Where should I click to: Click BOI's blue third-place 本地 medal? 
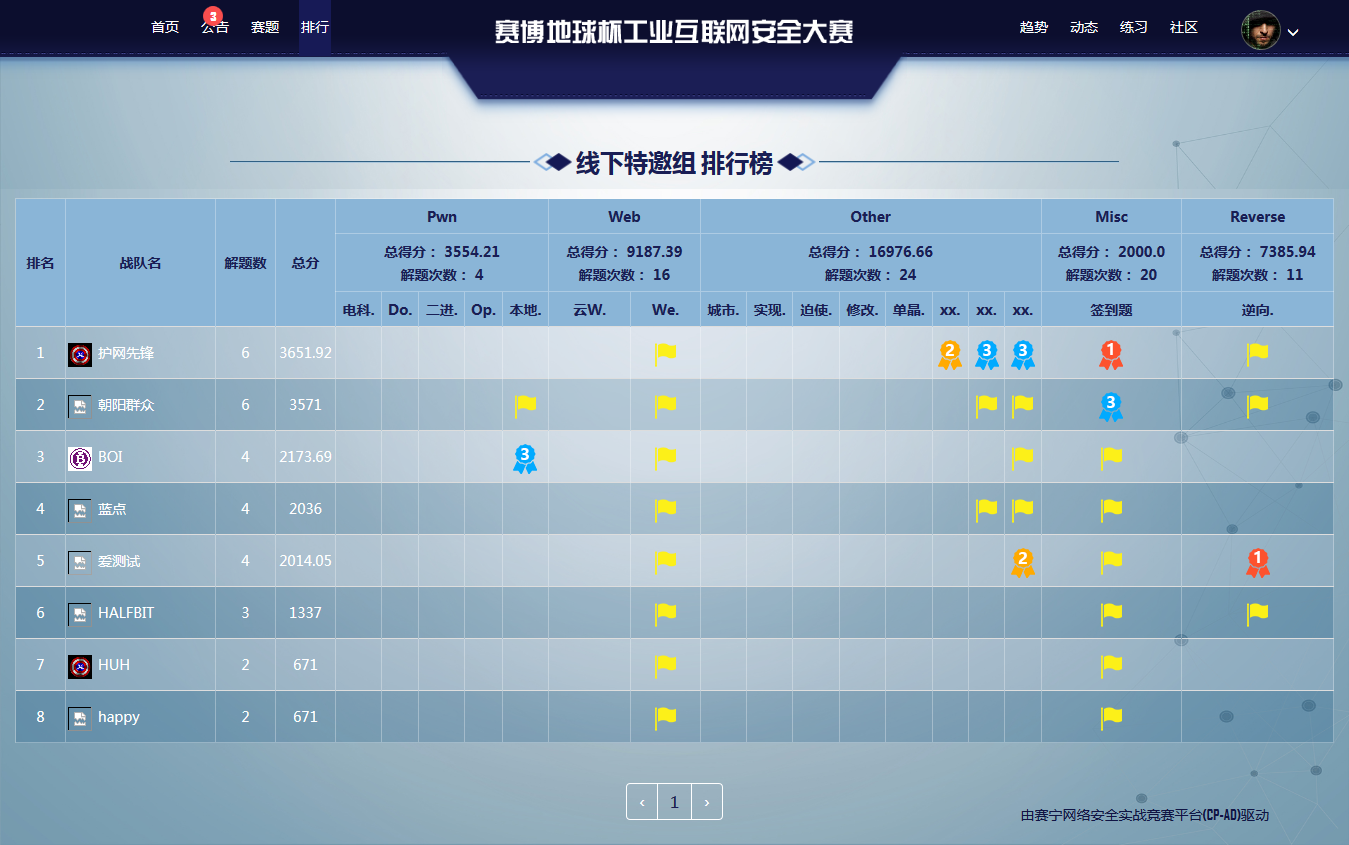[525, 459]
